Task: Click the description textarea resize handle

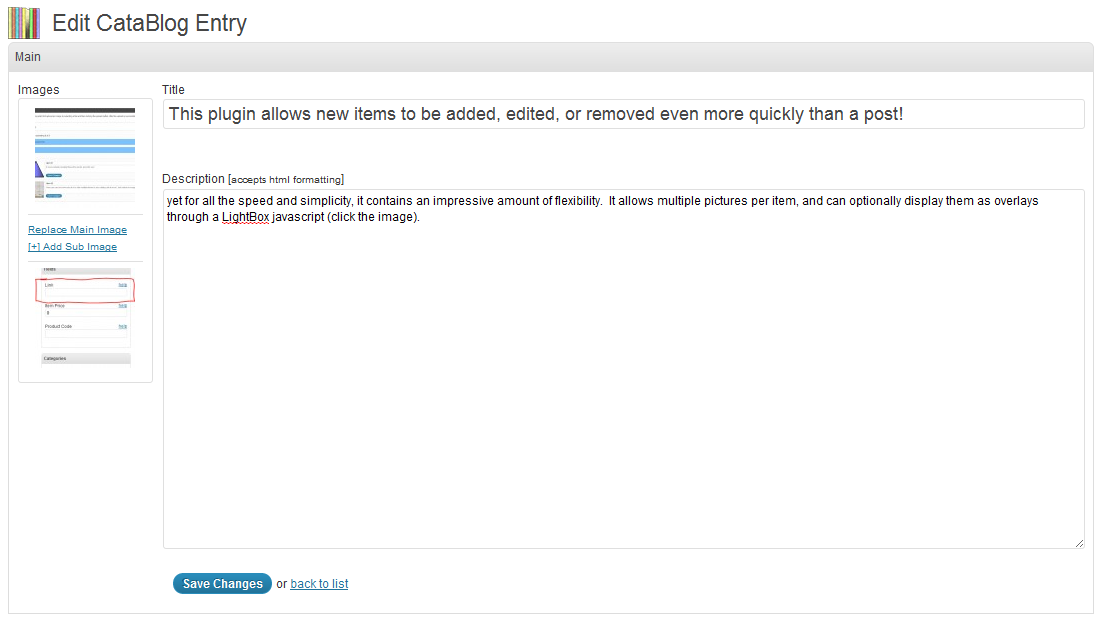Action: pyautogui.click(x=1079, y=543)
